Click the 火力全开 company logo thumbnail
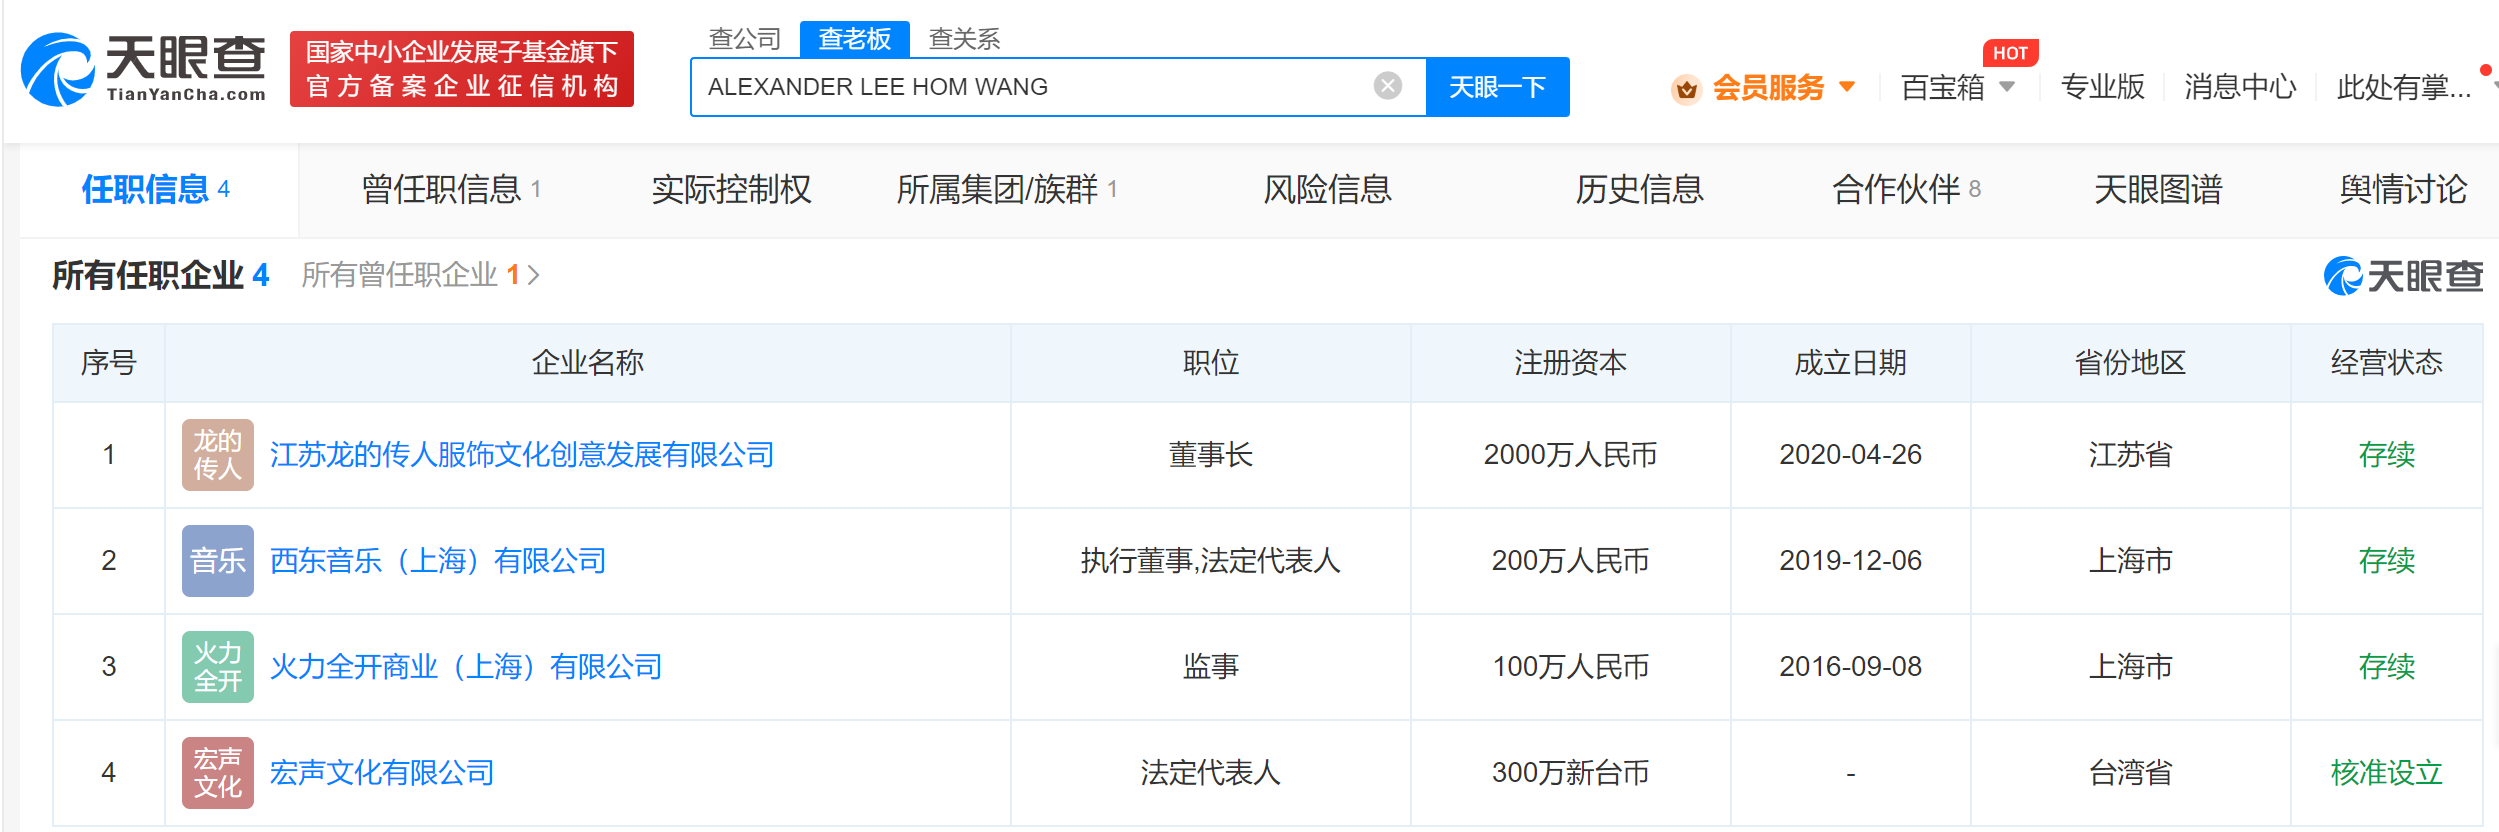This screenshot has width=2499, height=832. pyautogui.click(x=217, y=667)
